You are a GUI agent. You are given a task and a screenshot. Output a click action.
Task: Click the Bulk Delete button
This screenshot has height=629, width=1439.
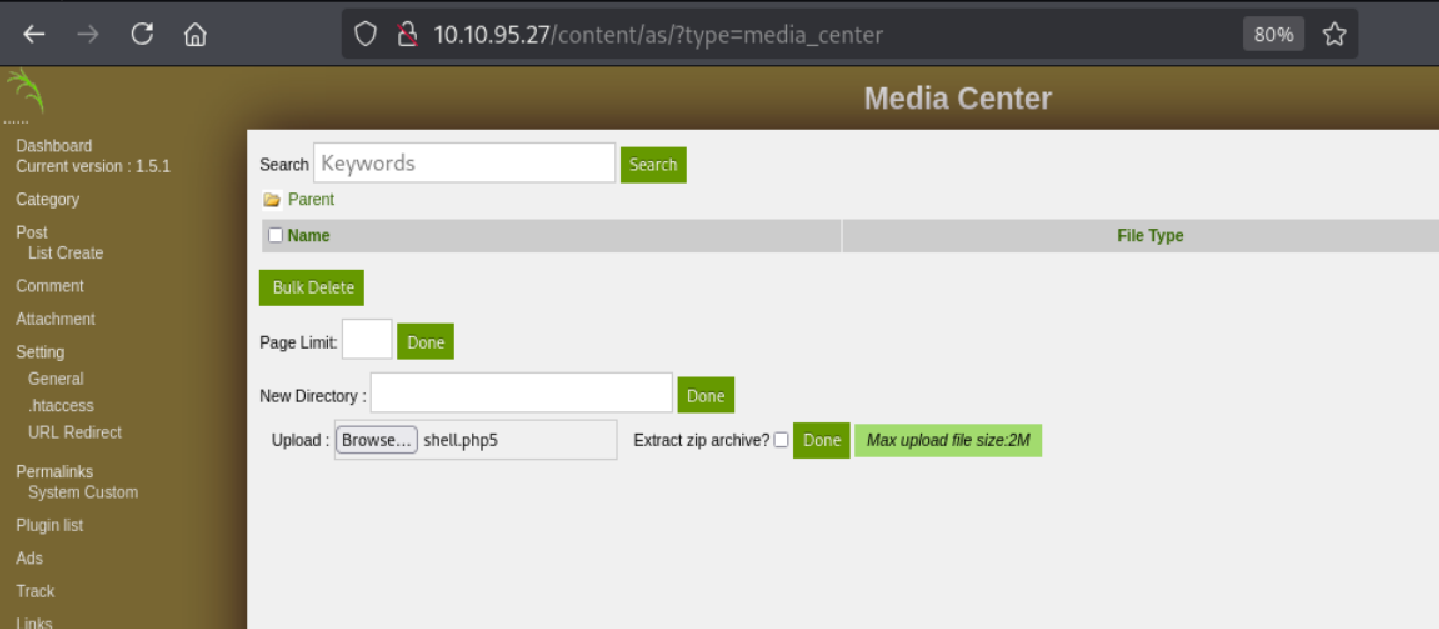coord(311,287)
